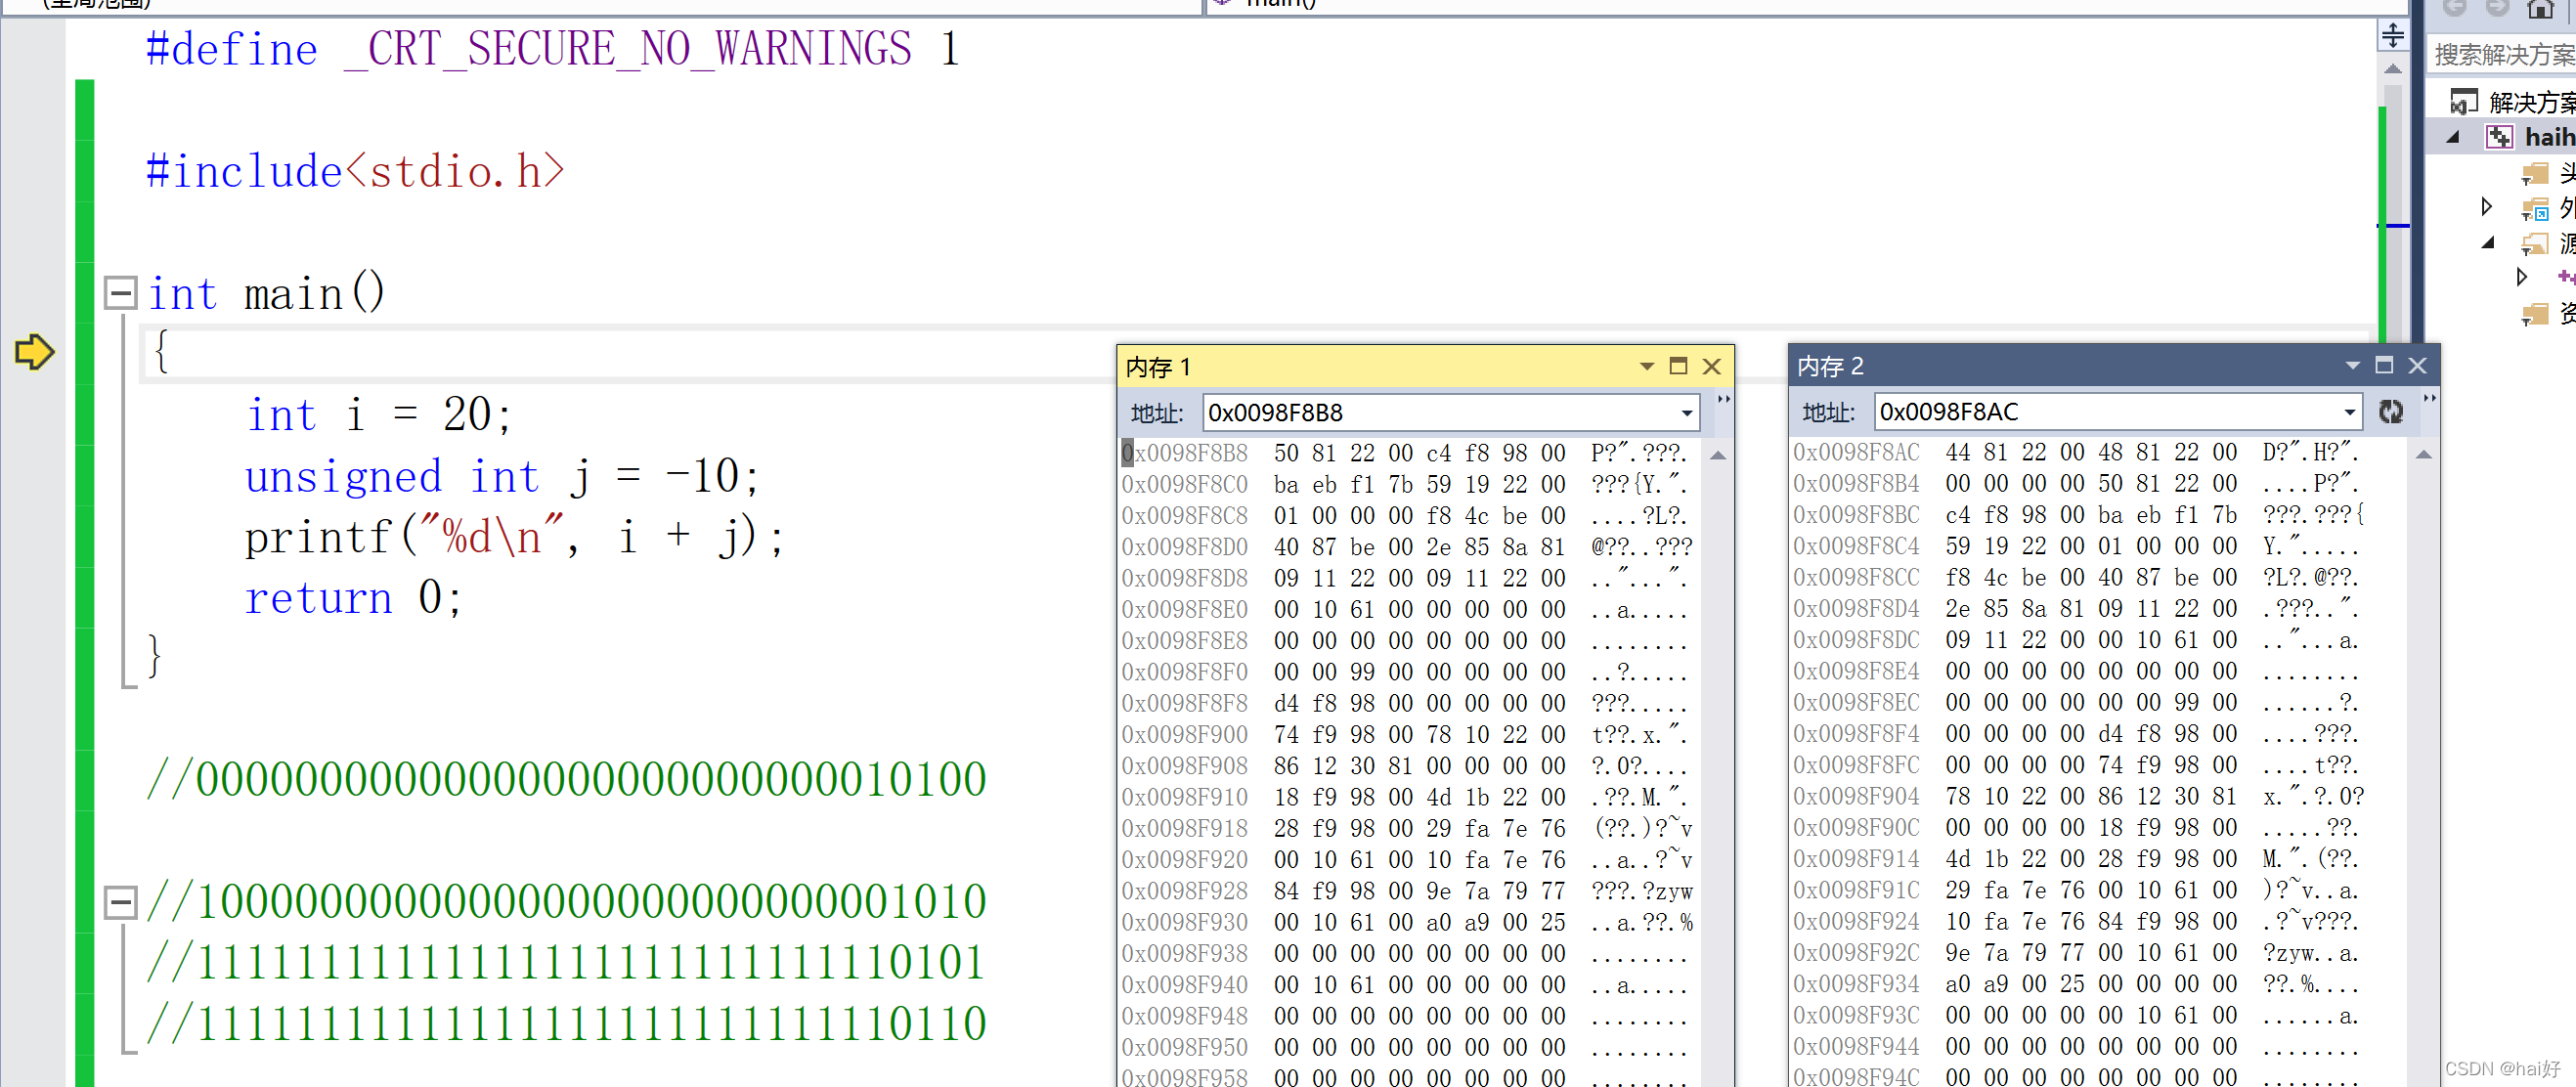Click the solution node icon

click(x=2463, y=102)
